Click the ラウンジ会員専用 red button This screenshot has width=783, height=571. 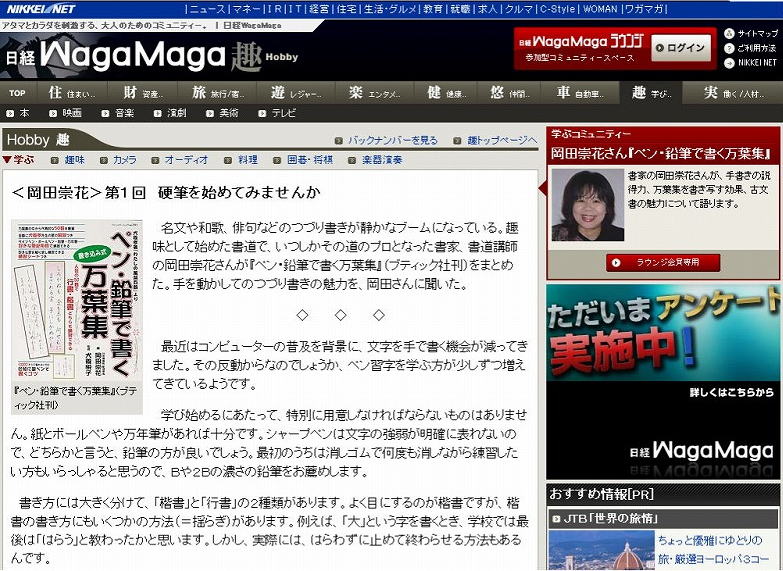[x=663, y=262]
